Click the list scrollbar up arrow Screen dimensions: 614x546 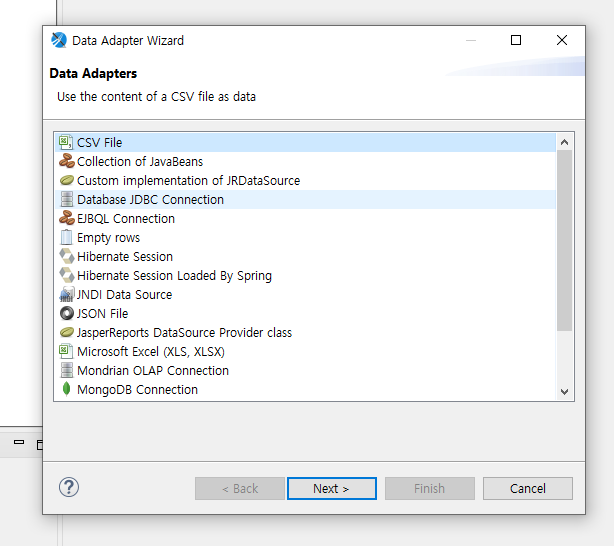pos(564,142)
